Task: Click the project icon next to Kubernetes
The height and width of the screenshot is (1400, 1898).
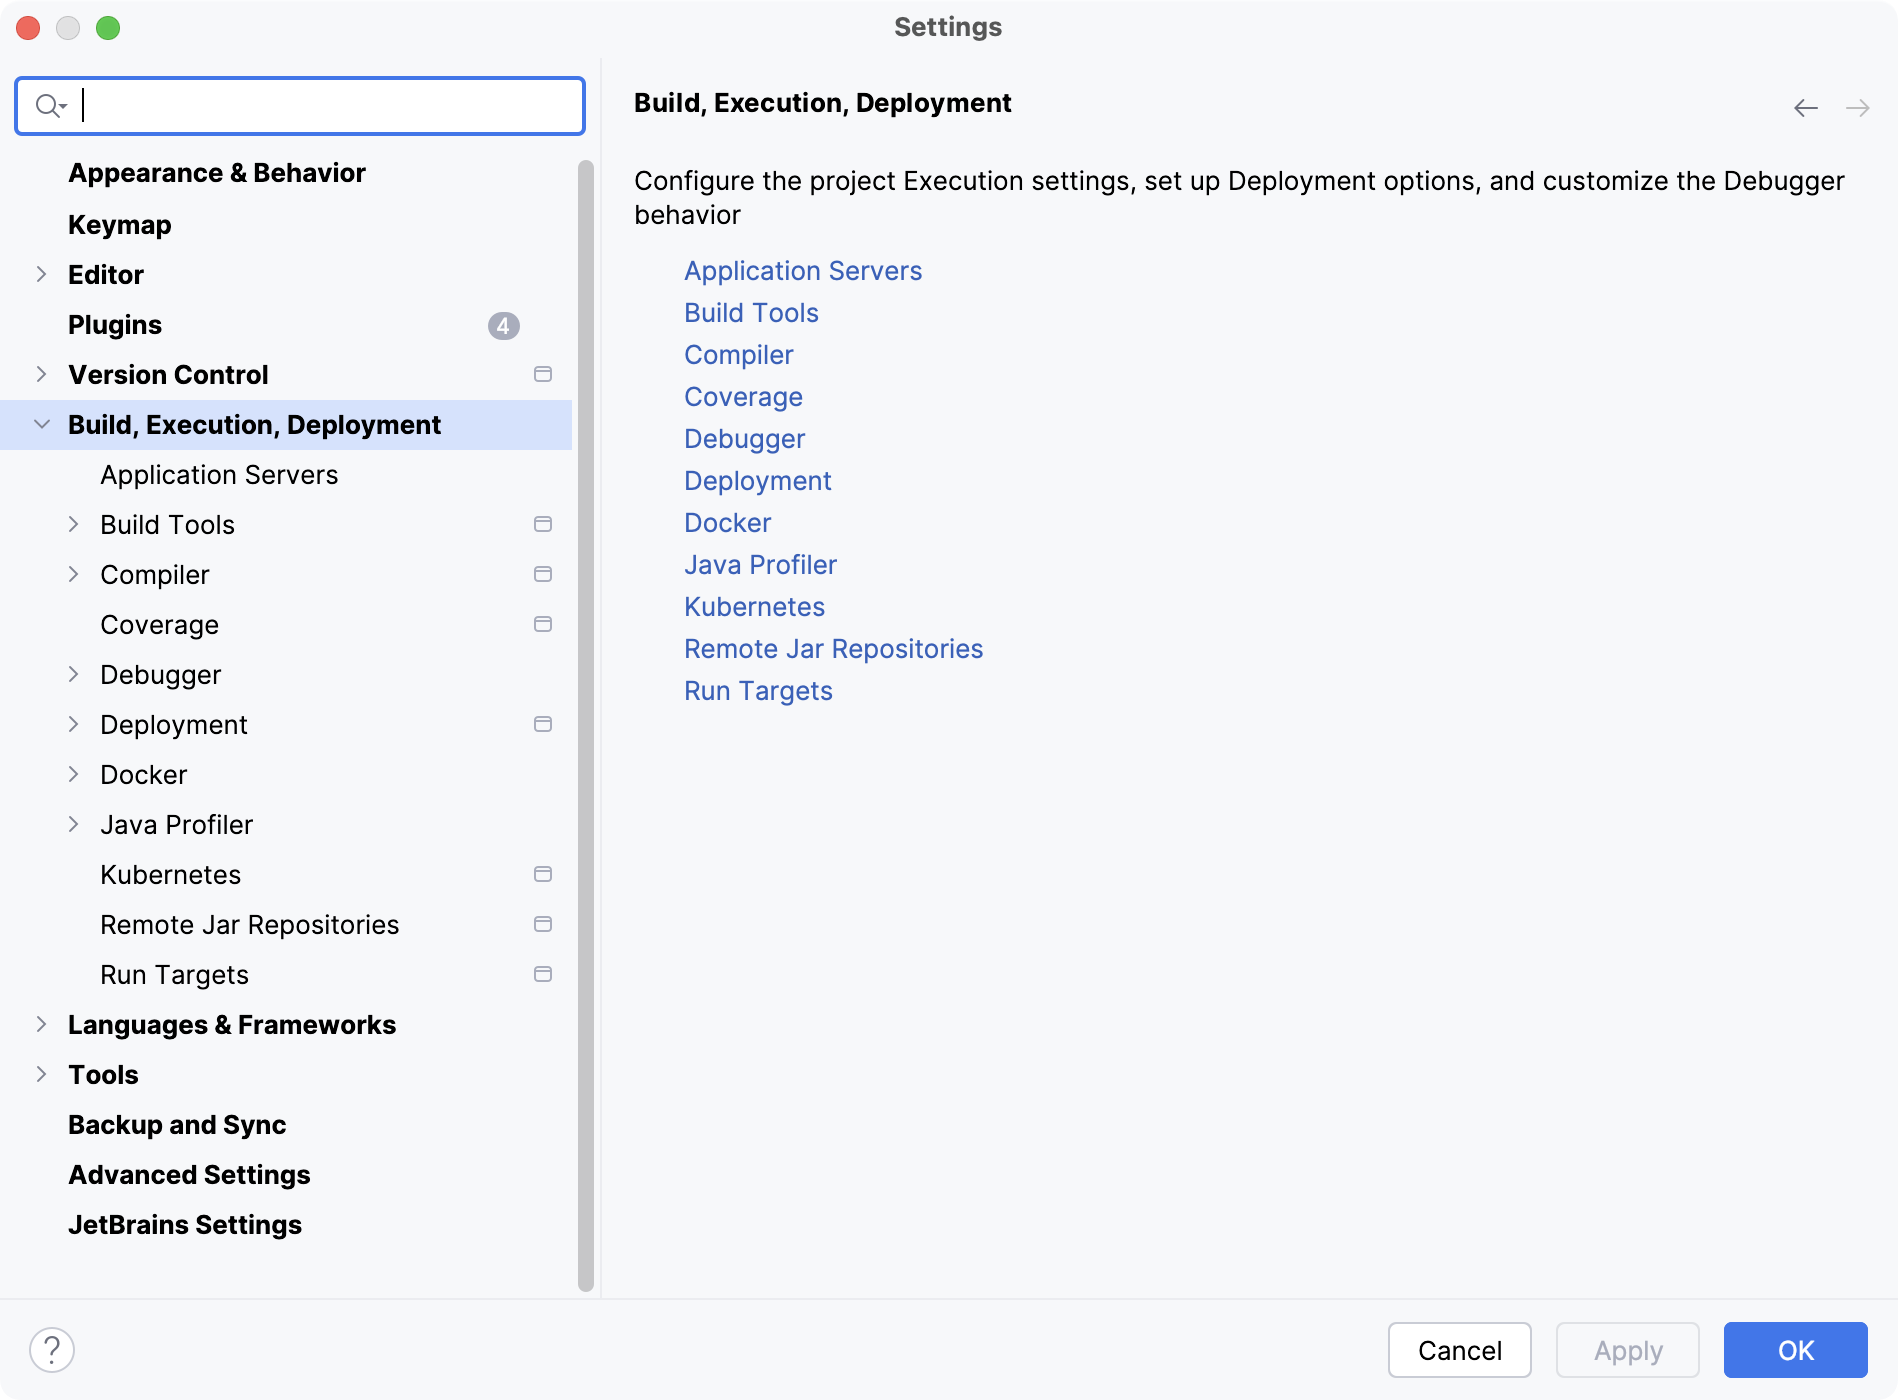Action: click(x=543, y=874)
